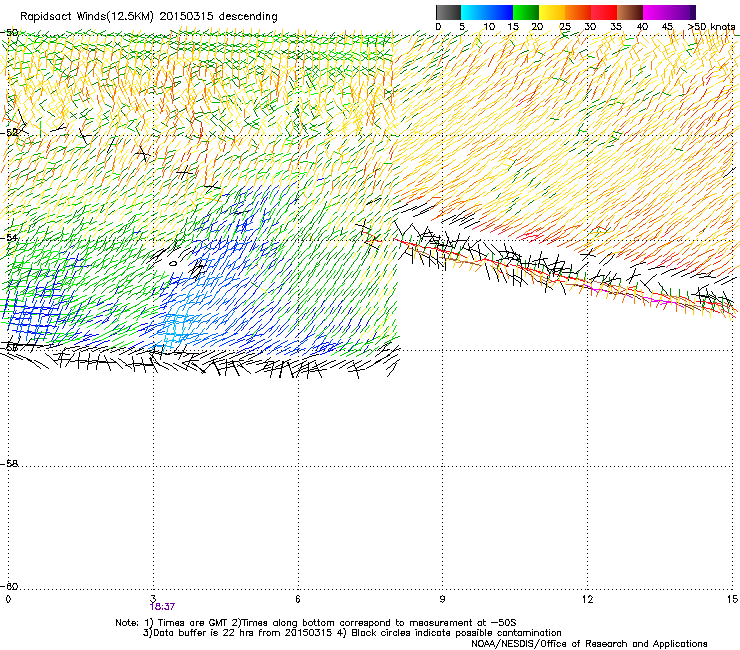Click the -54 latitude axis label
Viewport: 740px width, 650px height.
(x=9, y=237)
